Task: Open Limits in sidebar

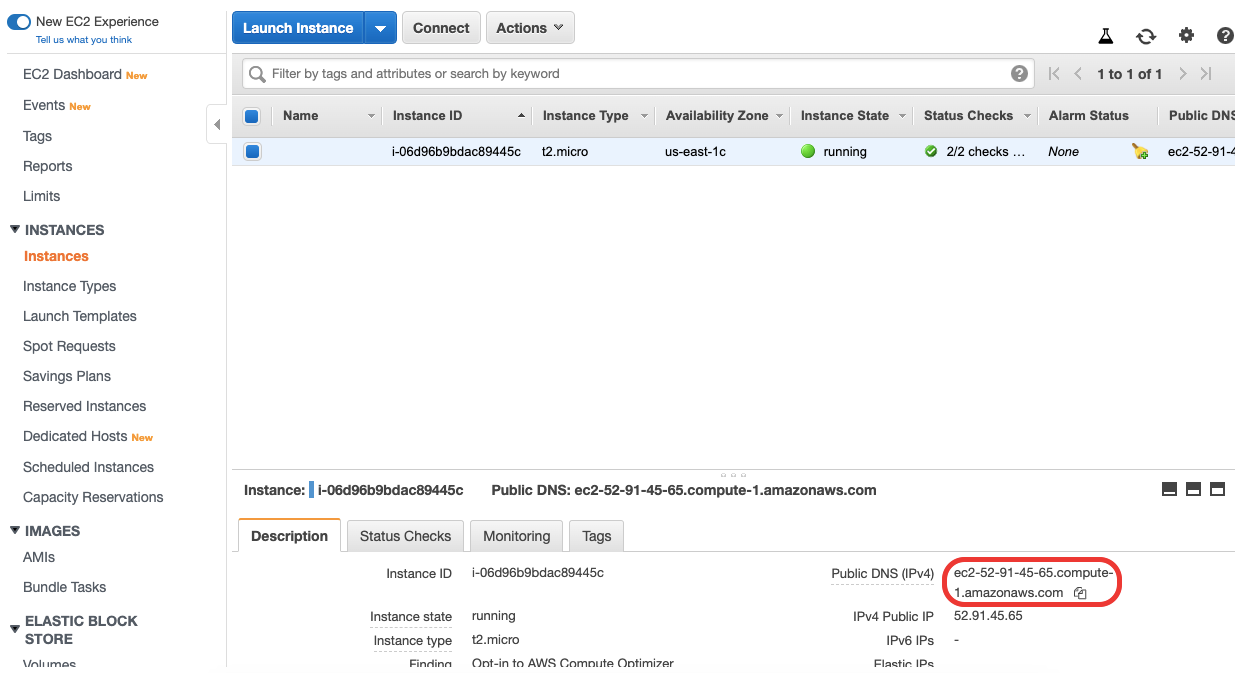Action: click(x=42, y=196)
